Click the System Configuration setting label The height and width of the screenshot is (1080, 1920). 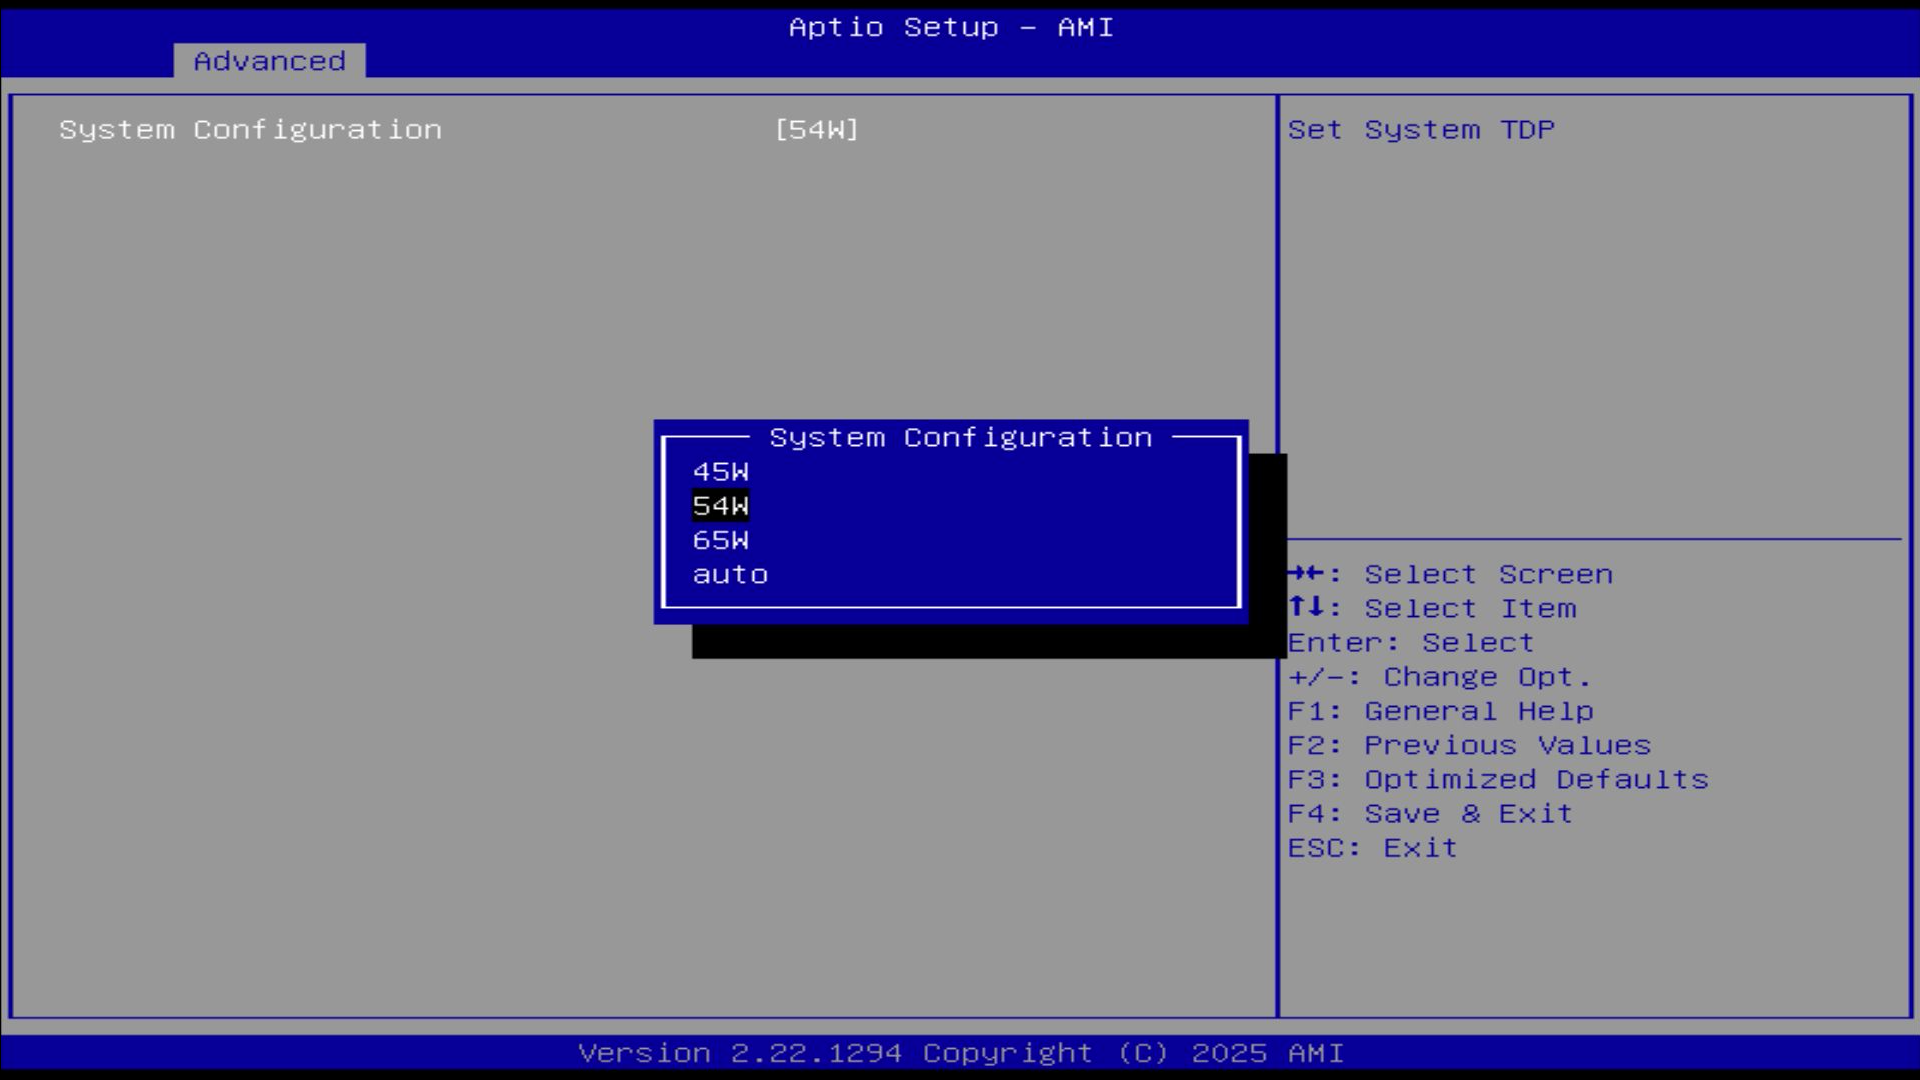[250, 130]
